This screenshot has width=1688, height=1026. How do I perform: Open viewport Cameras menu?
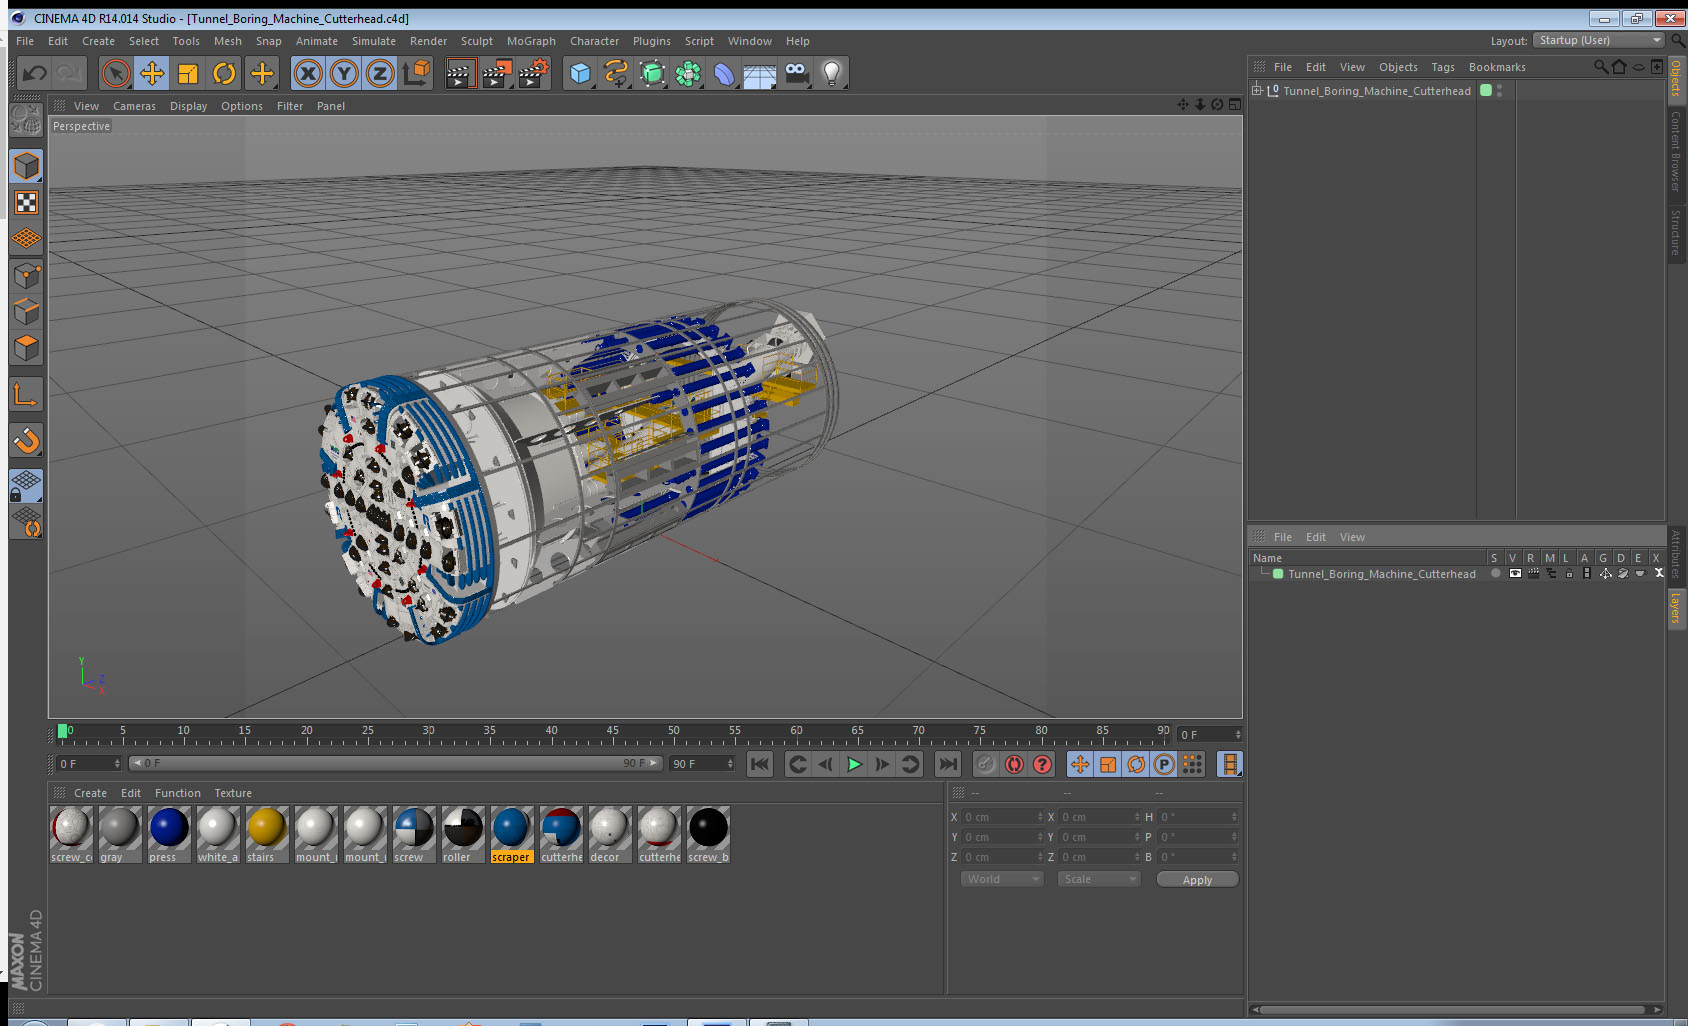pyautogui.click(x=134, y=106)
